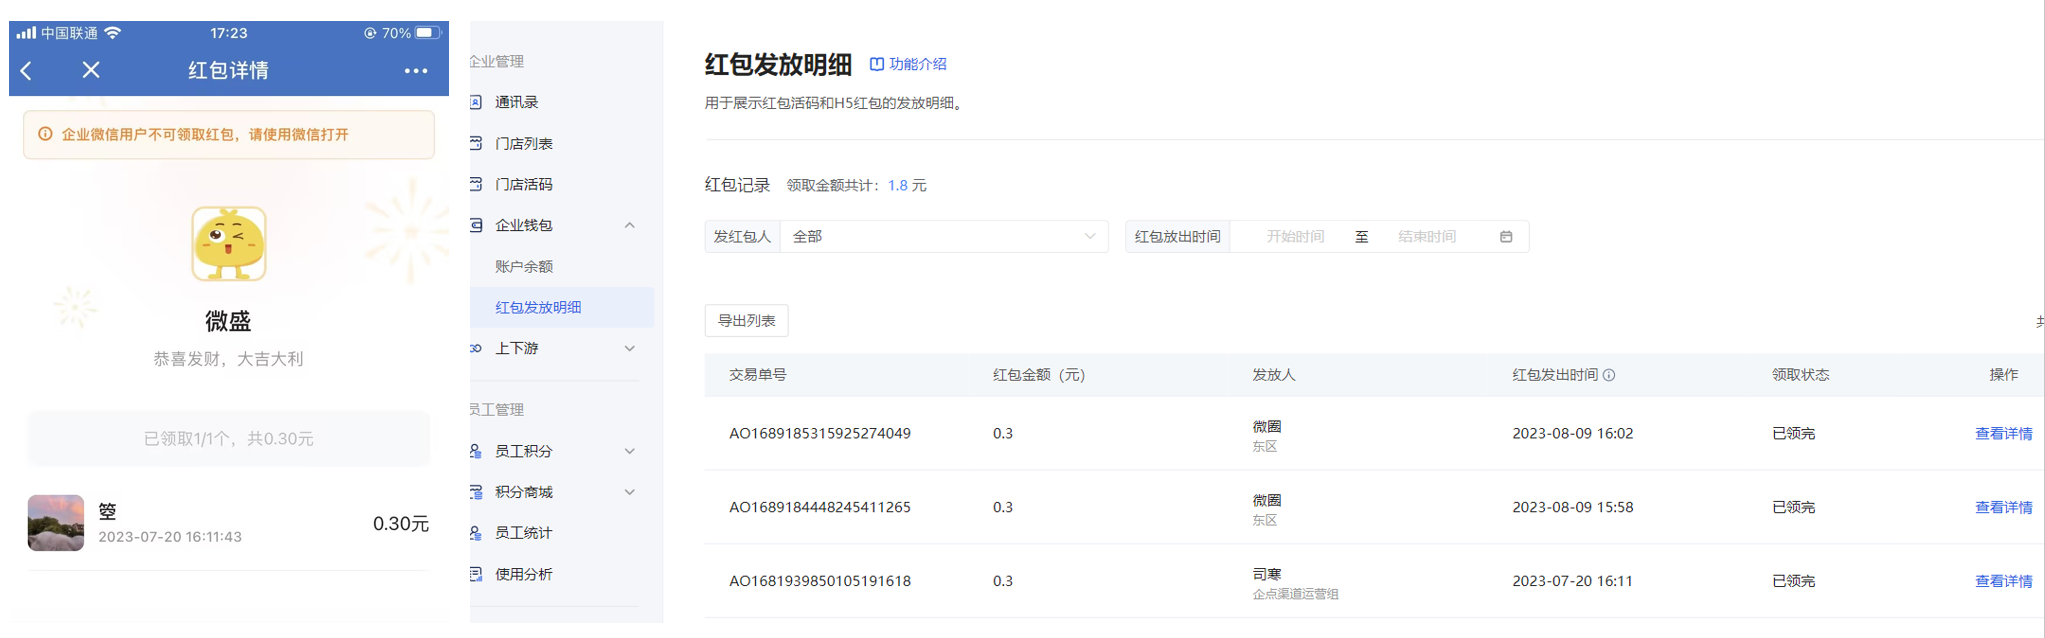The width and height of the screenshot is (2045, 638).
Task: Click the 结束时间 end date field
Action: pos(1427,237)
